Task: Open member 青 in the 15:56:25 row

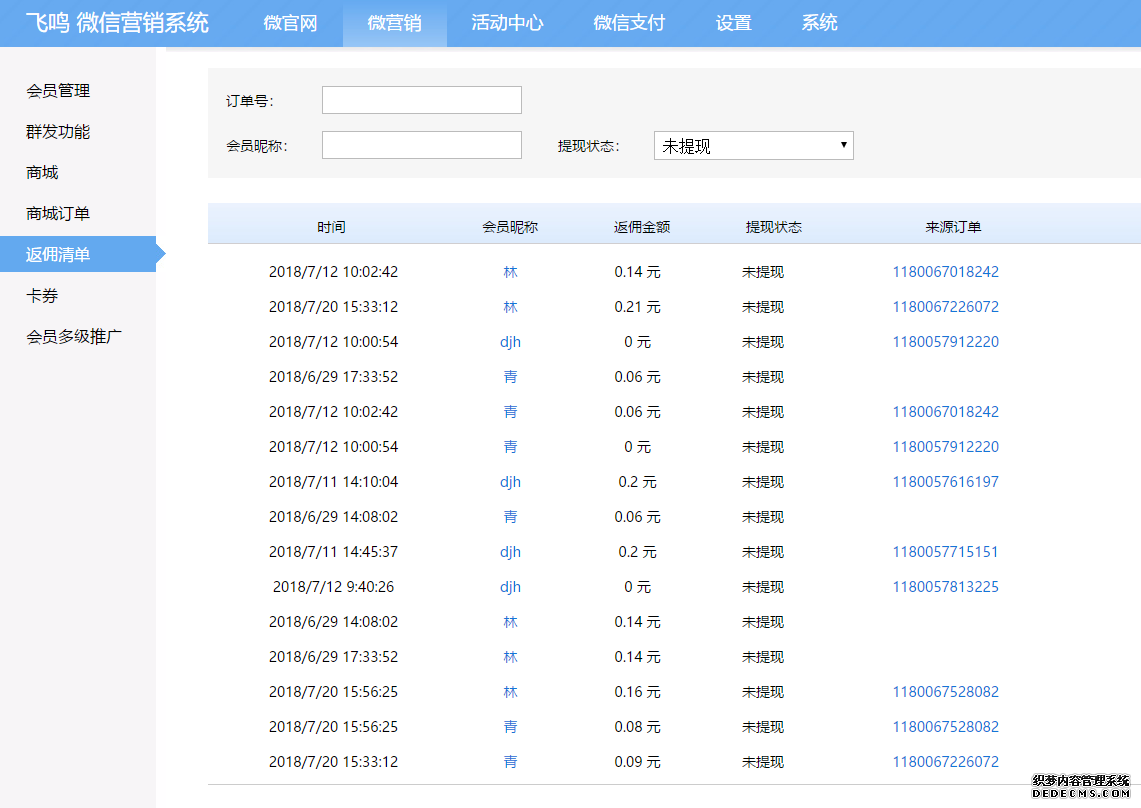Action: 510,727
